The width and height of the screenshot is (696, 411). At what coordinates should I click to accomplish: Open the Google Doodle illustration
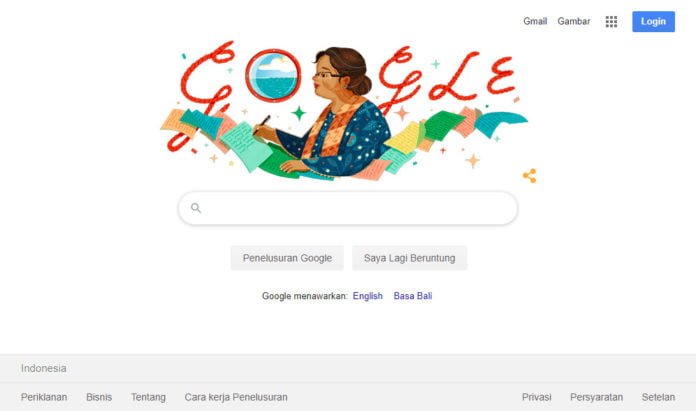(x=344, y=111)
